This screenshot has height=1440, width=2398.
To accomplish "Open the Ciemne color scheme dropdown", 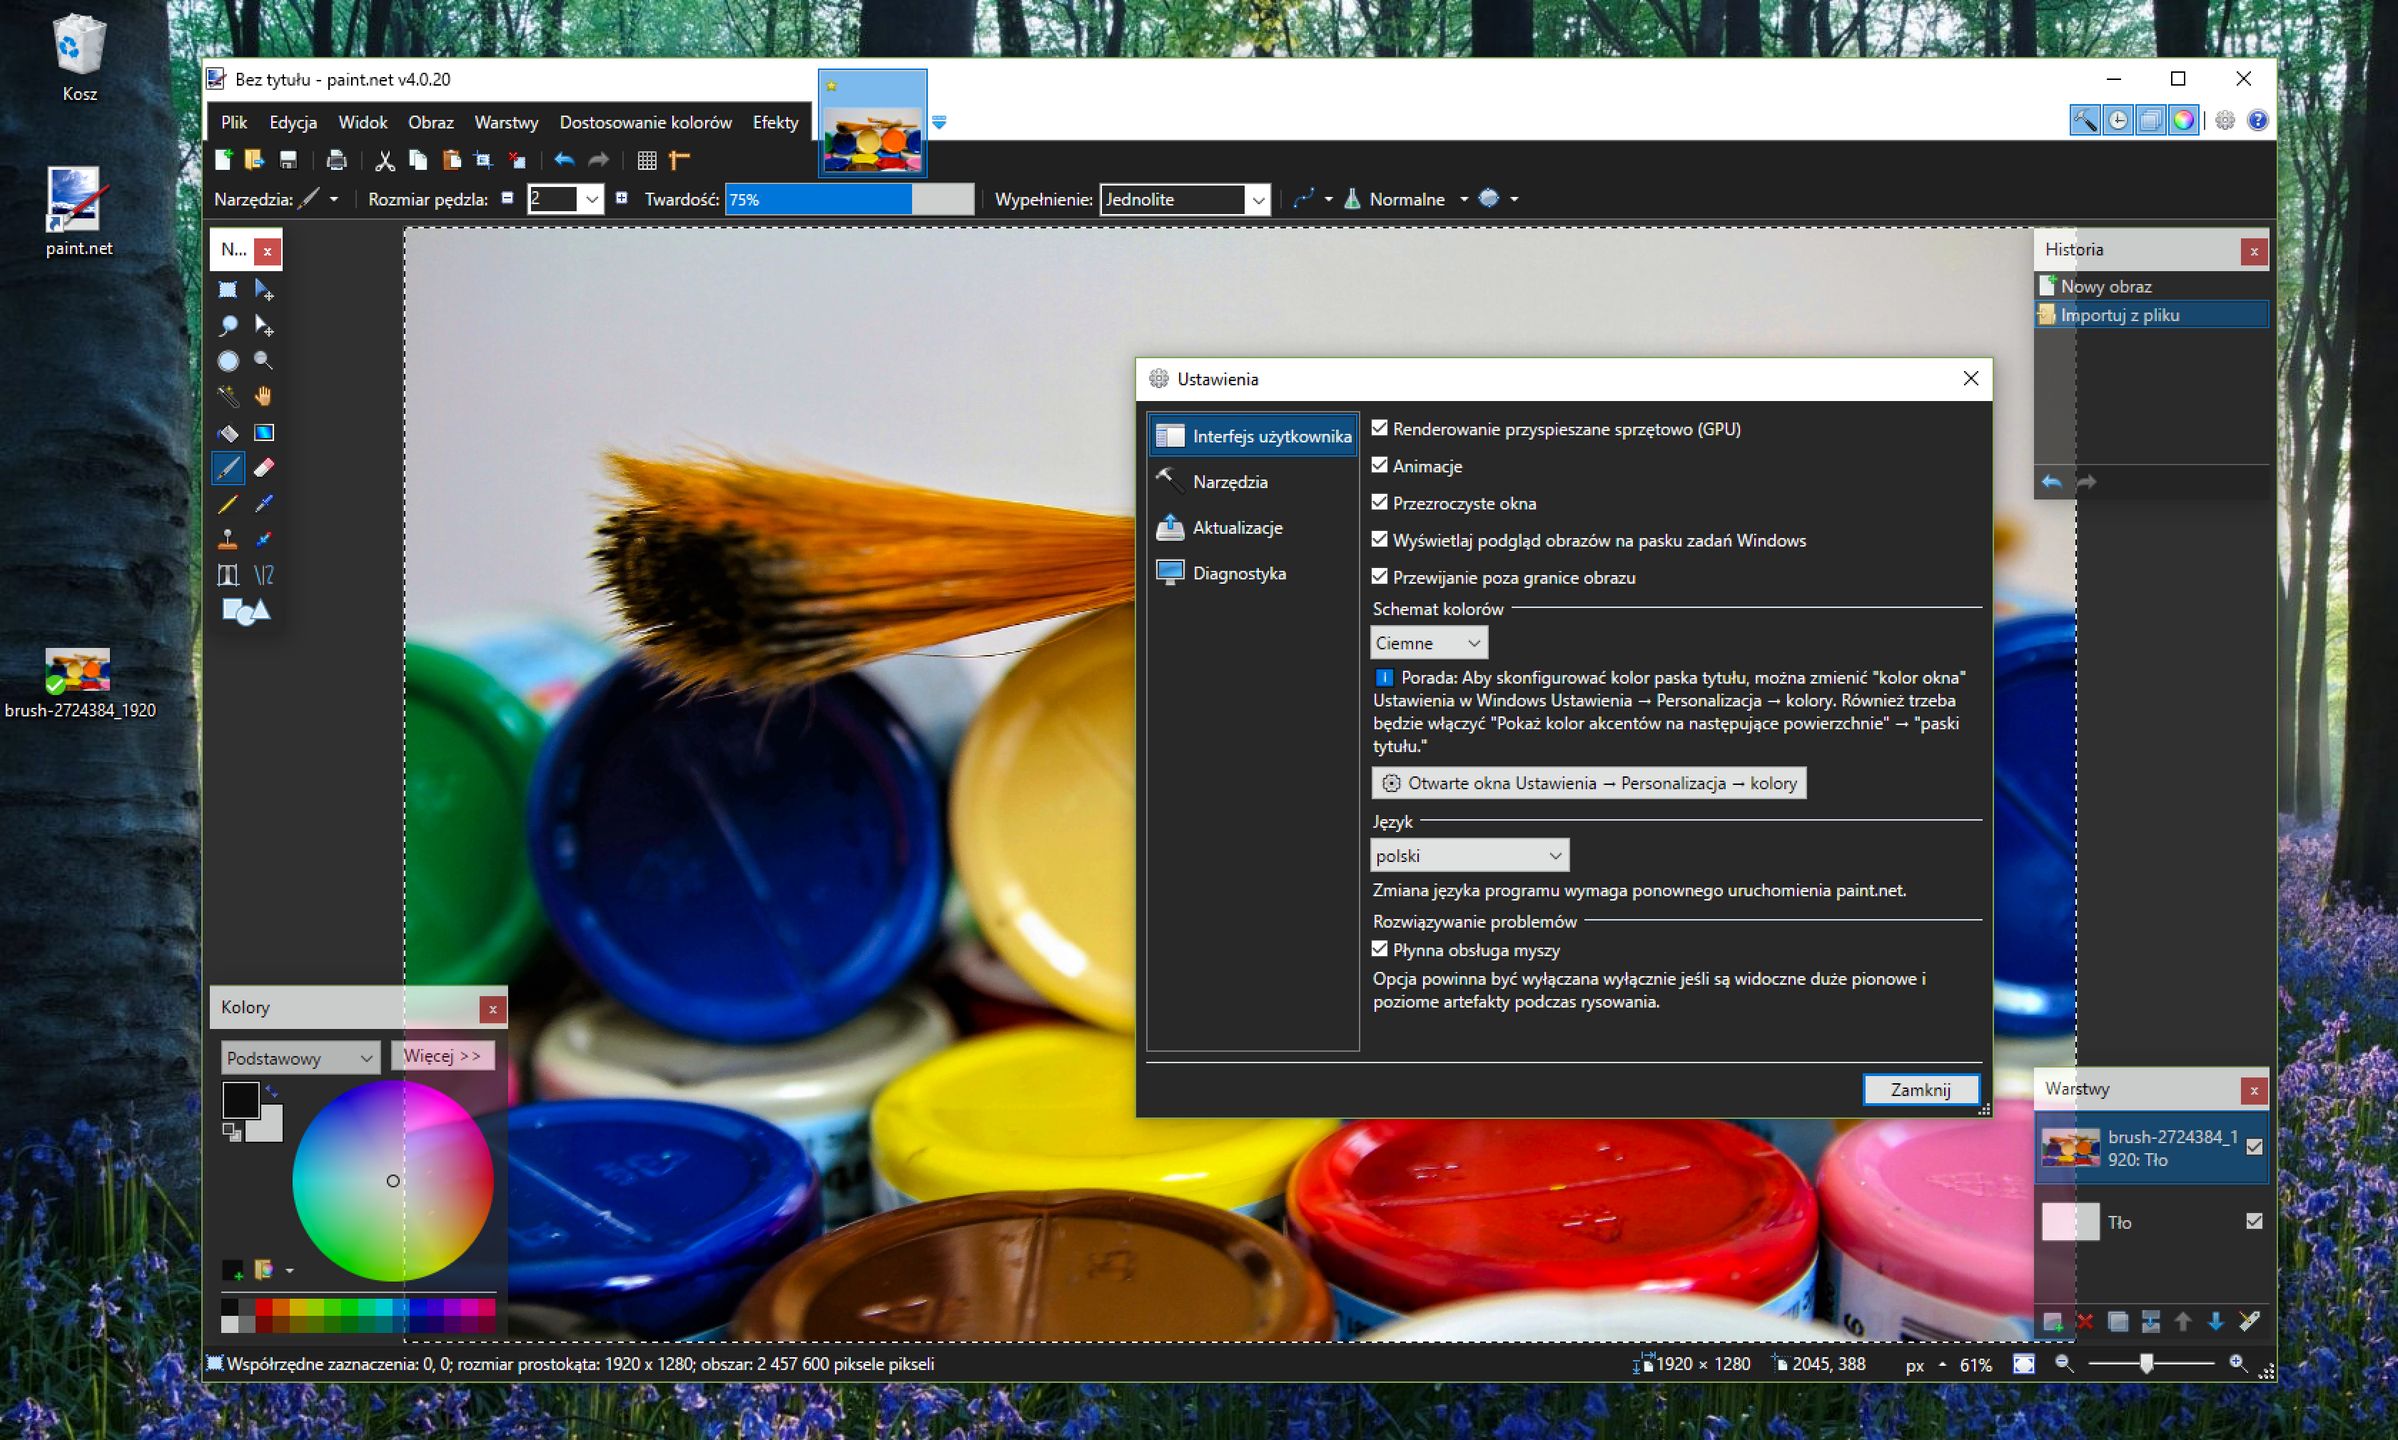I will coord(1428,643).
